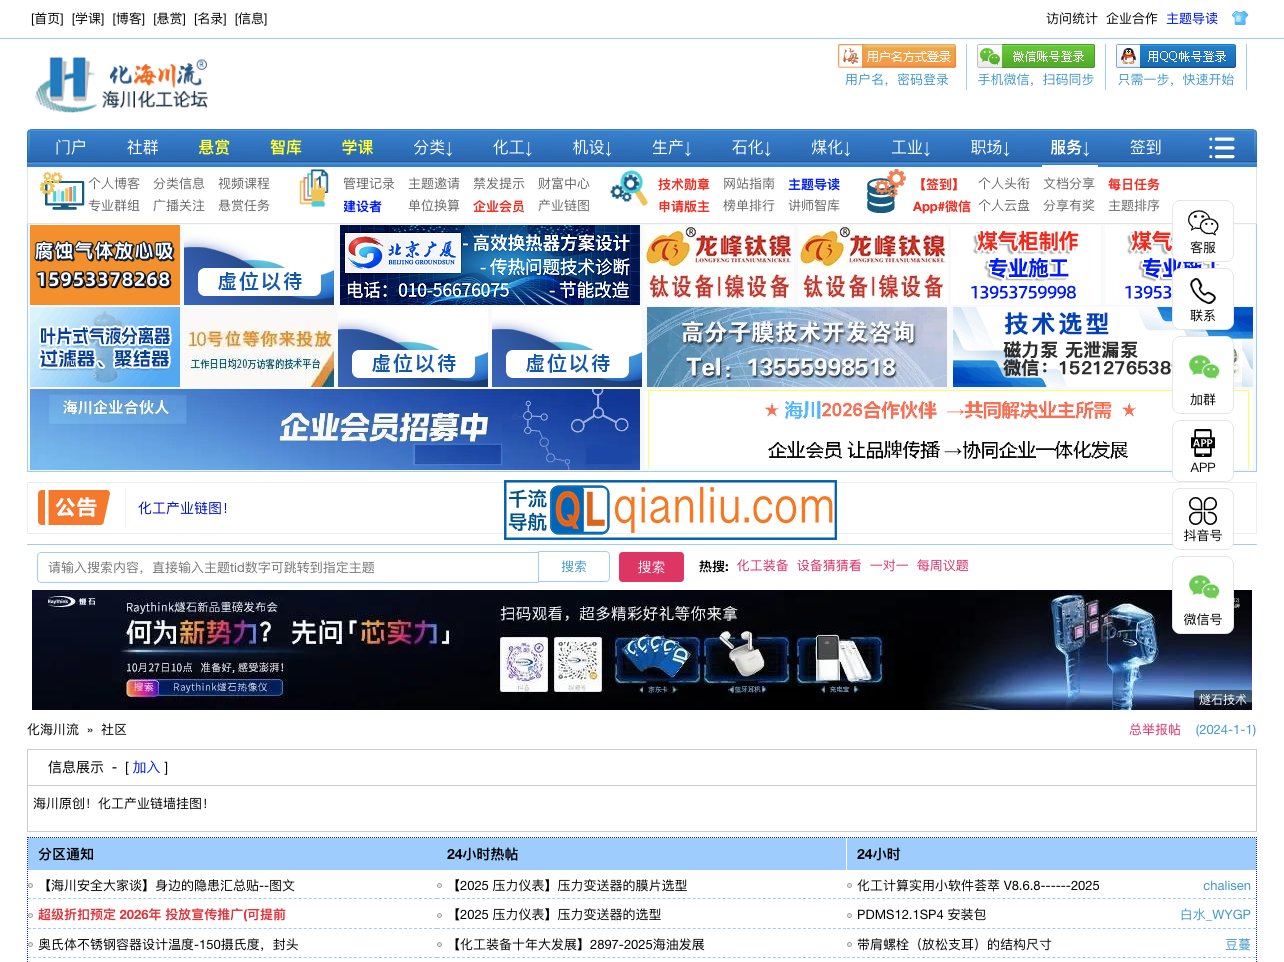
Task: Select the 门户 navigation tab
Action: (70, 148)
